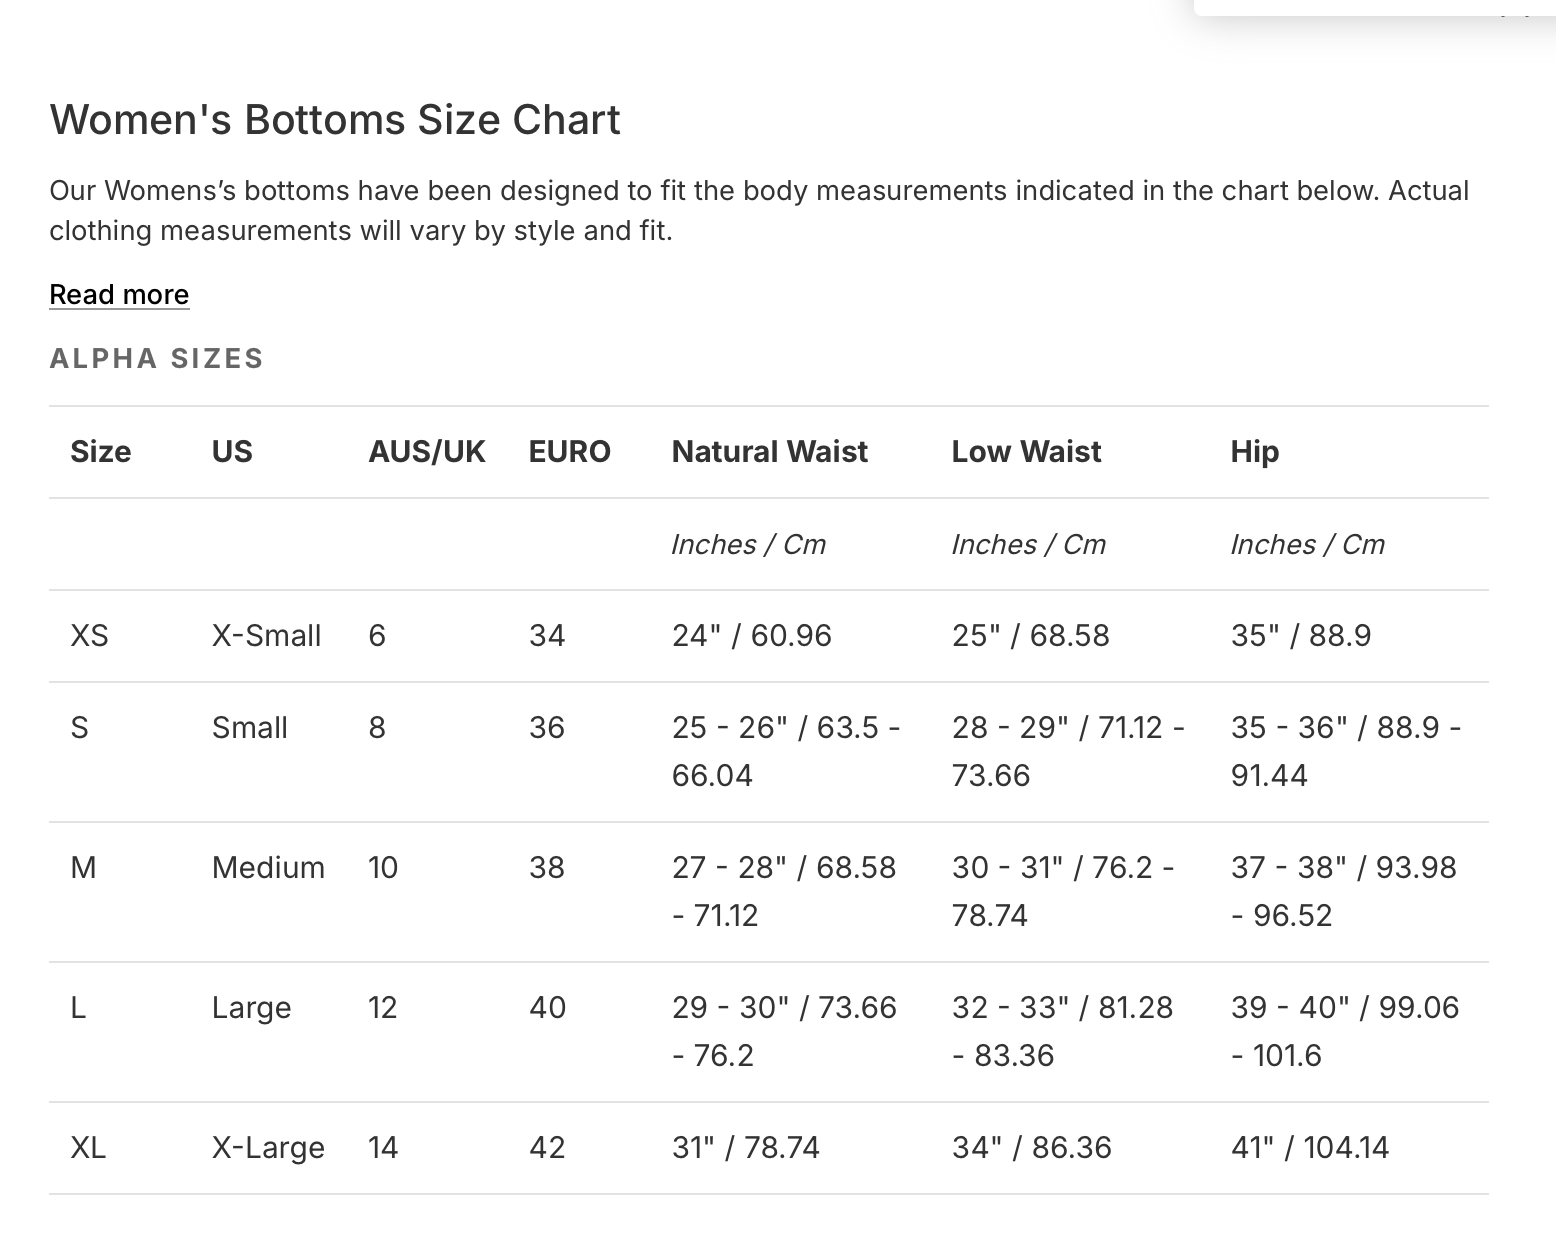Click the 24" / 60.96 natural waist cell
The image size is (1556, 1234).
coord(751,636)
